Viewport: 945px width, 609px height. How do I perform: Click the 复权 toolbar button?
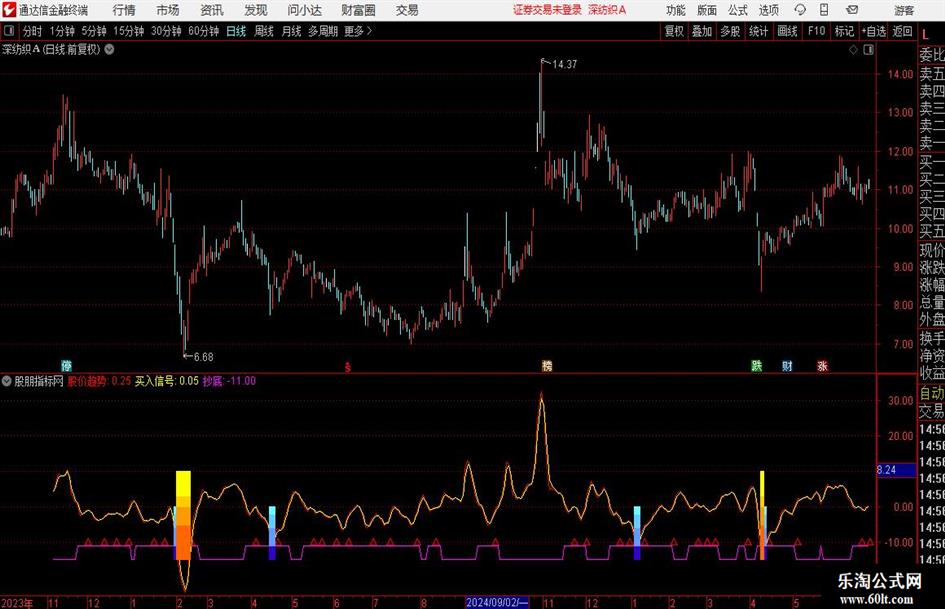point(674,31)
